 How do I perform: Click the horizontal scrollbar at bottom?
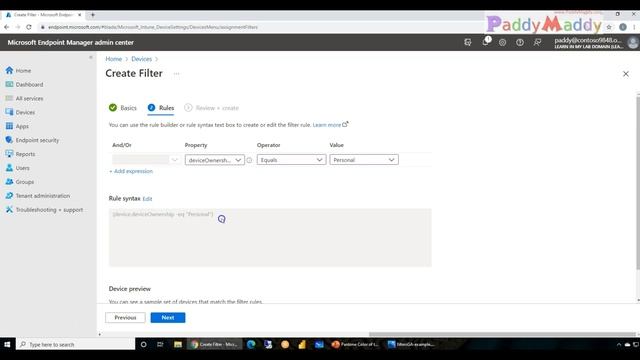[502, 334]
